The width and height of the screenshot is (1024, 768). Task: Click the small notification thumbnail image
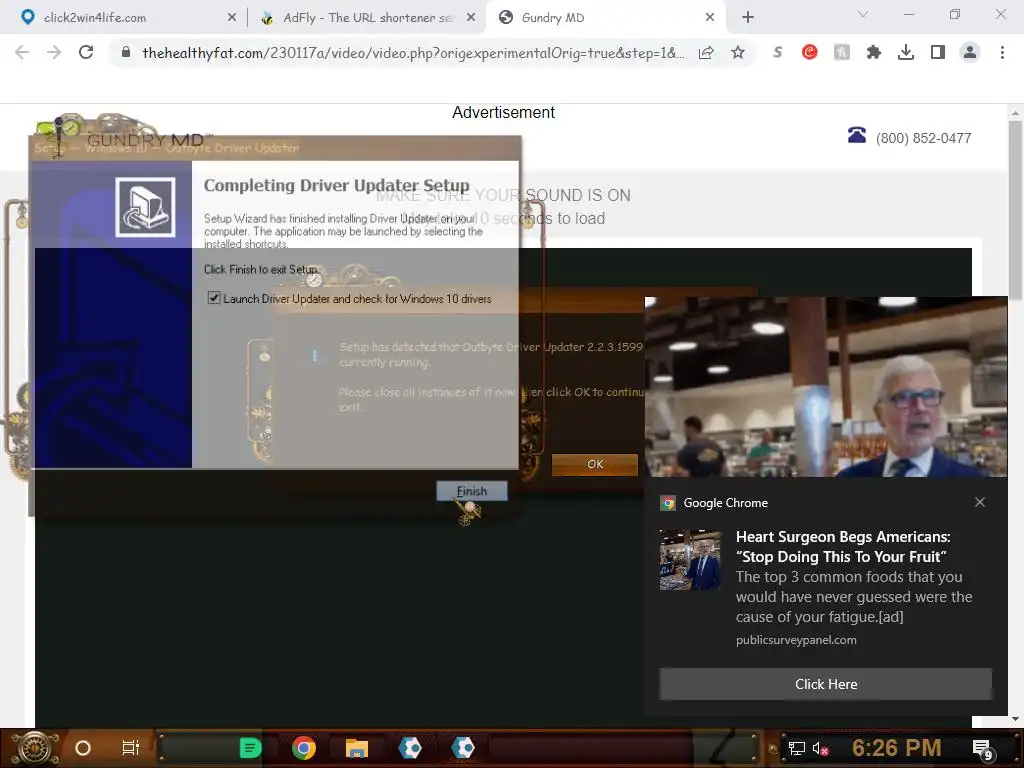(x=690, y=560)
